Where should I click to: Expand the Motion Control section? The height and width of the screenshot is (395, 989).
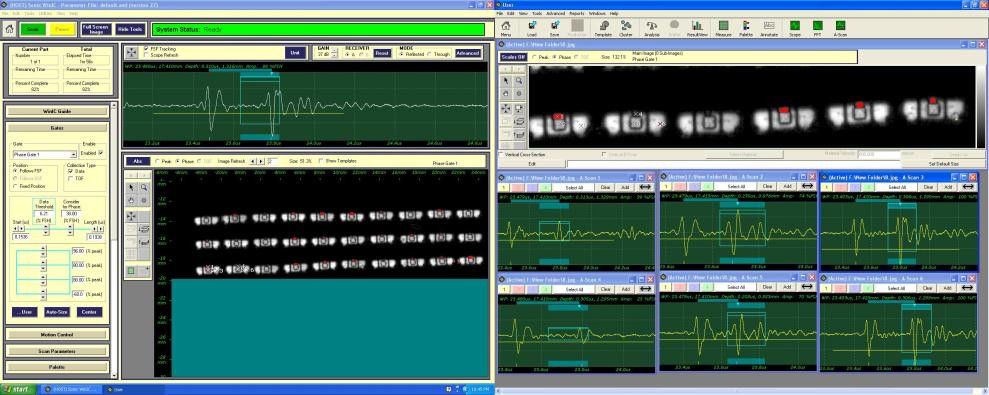coord(57,335)
